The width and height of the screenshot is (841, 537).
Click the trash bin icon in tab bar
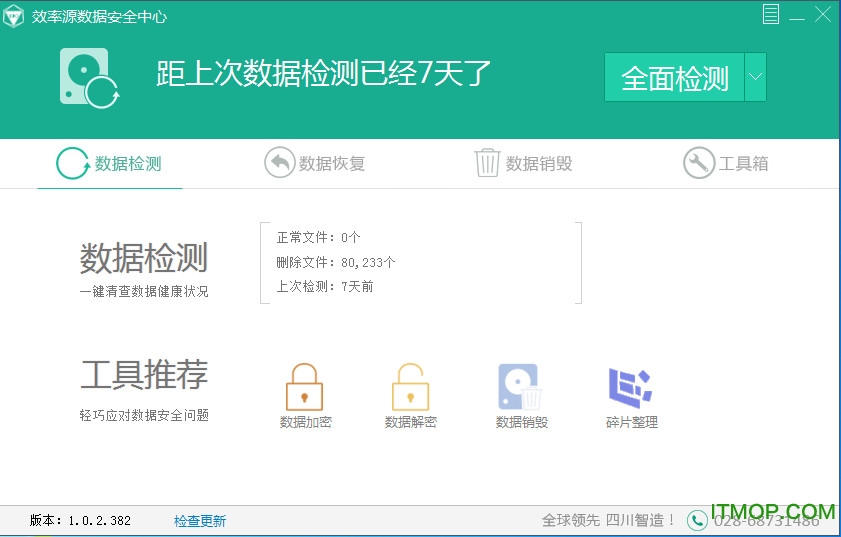pos(487,163)
